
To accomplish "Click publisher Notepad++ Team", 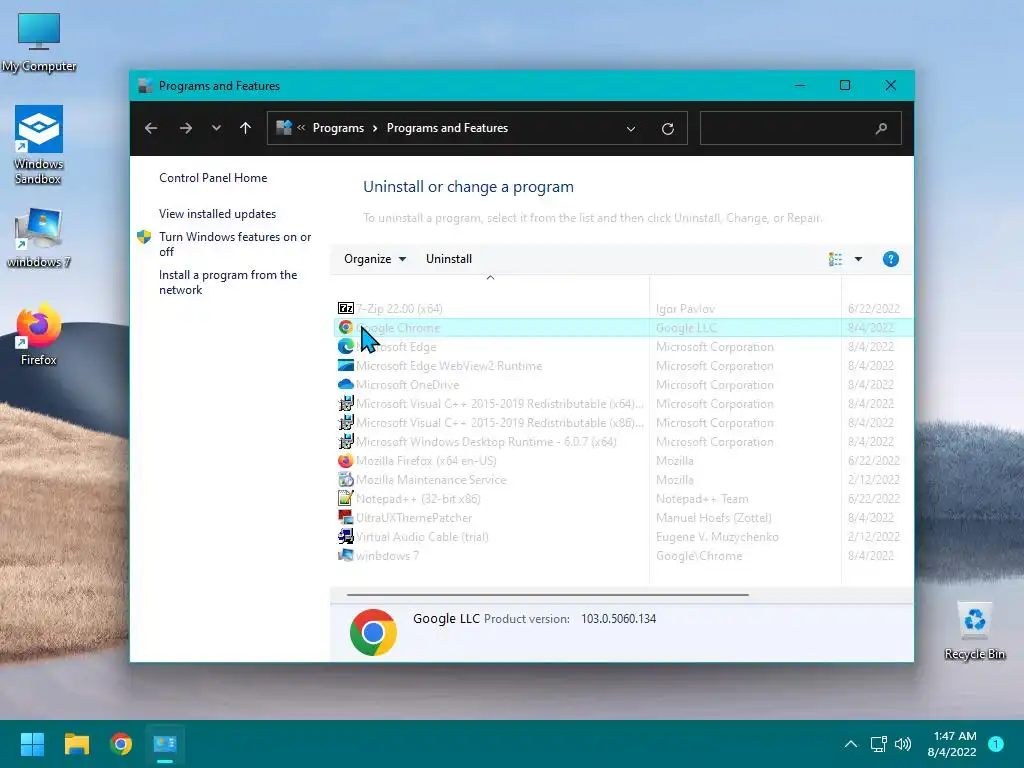I will pyautogui.click(x=702, y=499).
